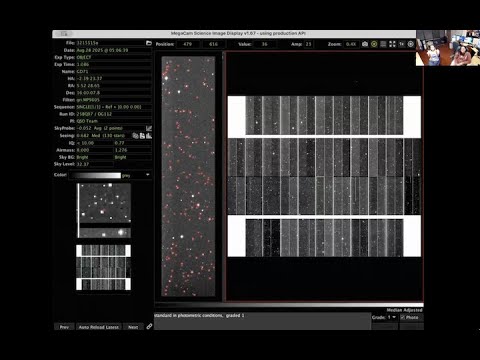Screen dimensions: 480x360
Task: Click the Zoom value field showing 0.4X
Action: (x=351, y=44)
